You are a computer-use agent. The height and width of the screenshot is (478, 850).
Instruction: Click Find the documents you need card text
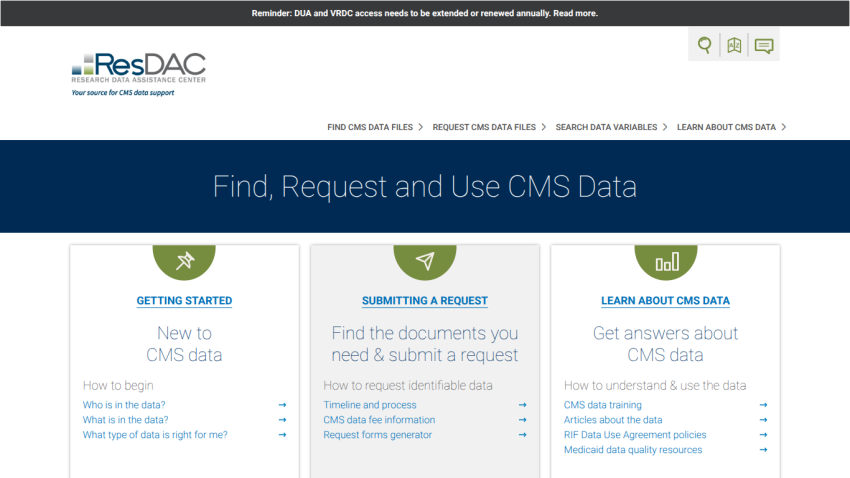[425, 344]
